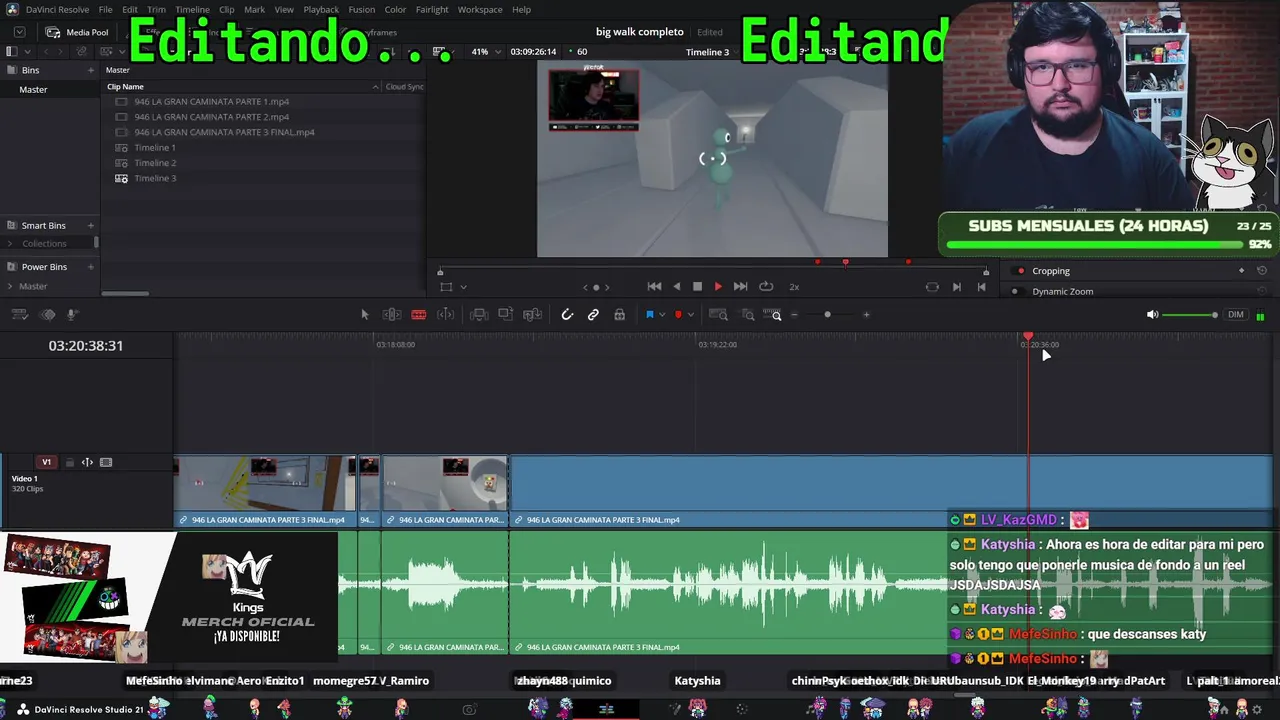This screenshot has height=720, width=1280.
Task: Open the Fusion menu
Action: point(362,10)
